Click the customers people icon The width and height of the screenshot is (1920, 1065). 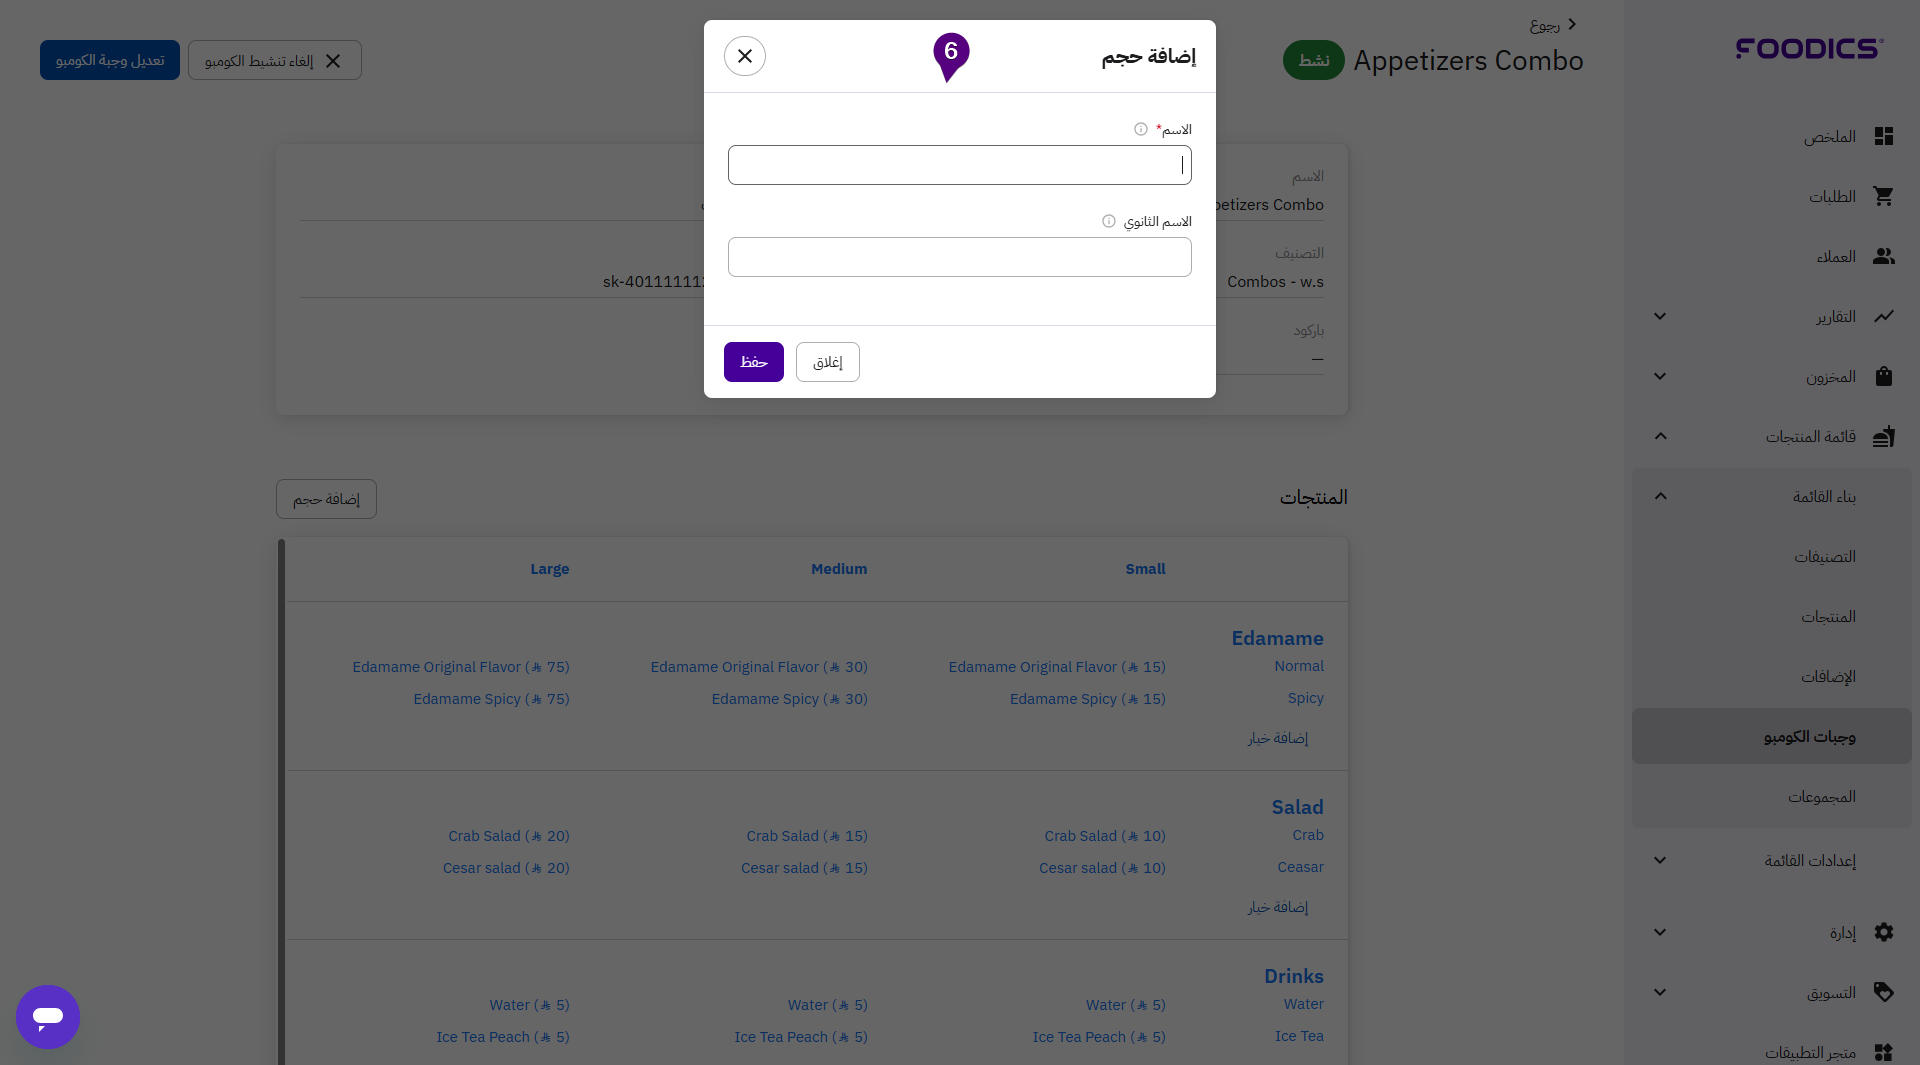tap(1883, 256)
